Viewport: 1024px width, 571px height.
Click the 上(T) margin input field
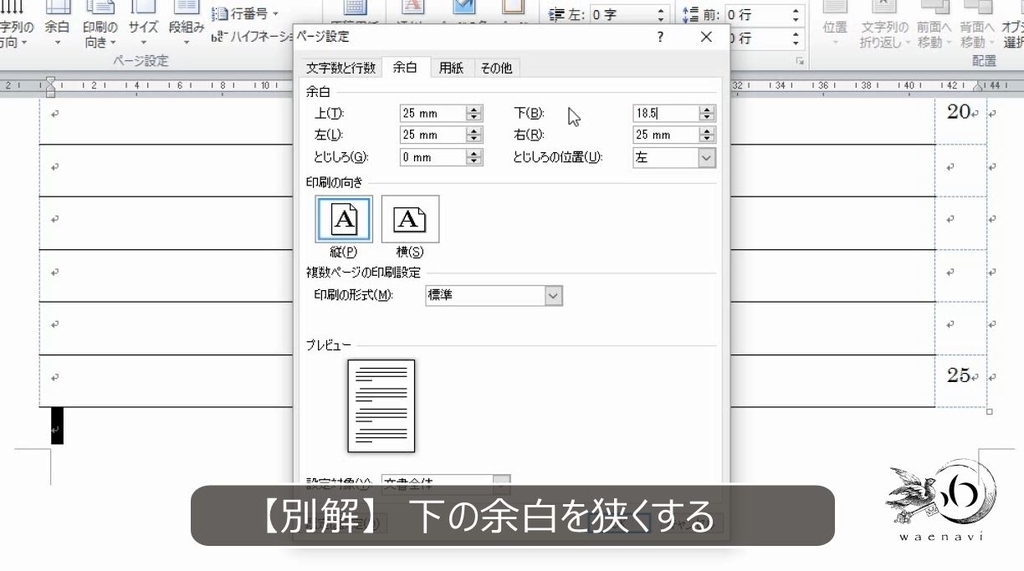[434, 113]
